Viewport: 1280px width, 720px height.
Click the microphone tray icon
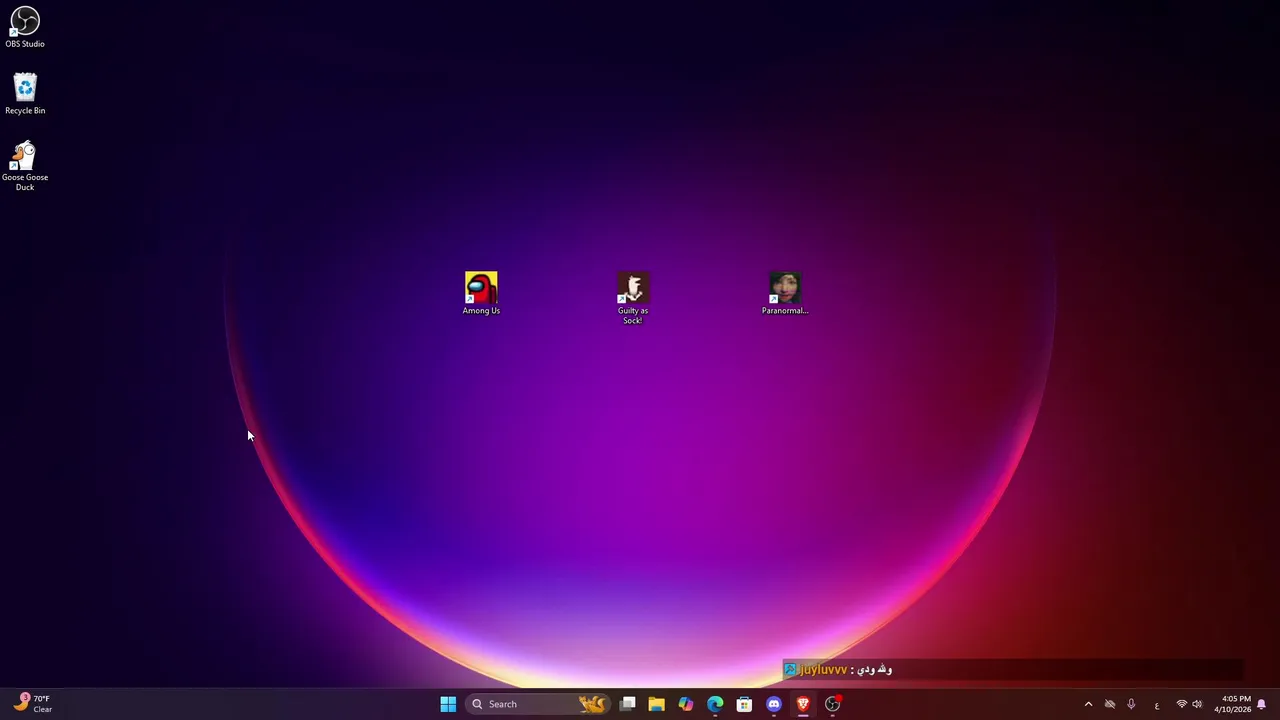pos(1131,704)
